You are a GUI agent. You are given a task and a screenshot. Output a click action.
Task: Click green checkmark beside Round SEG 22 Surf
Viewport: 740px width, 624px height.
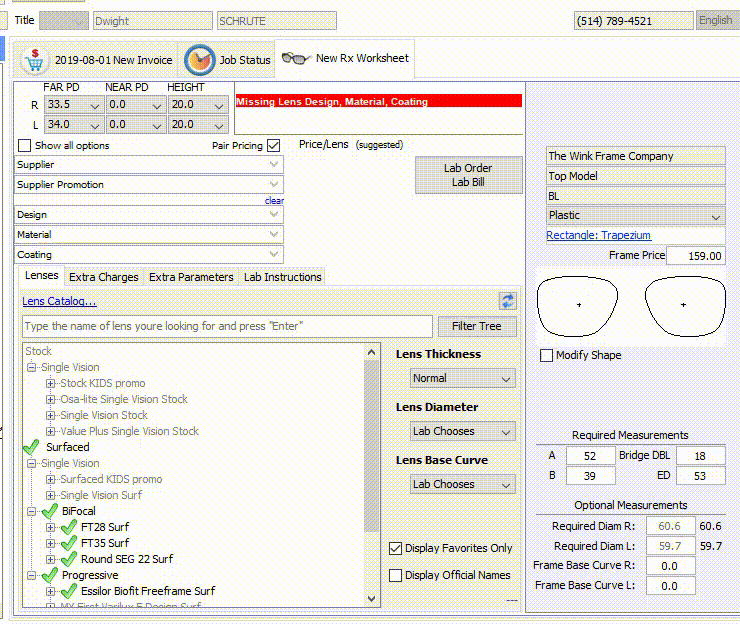tap(68, 559)
